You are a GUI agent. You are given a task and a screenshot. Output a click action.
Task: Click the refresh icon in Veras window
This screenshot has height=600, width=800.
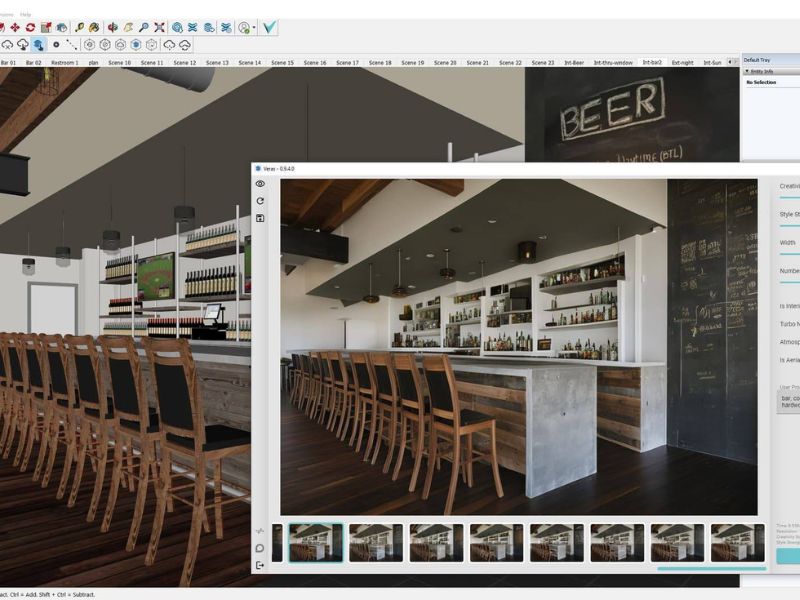260,201
